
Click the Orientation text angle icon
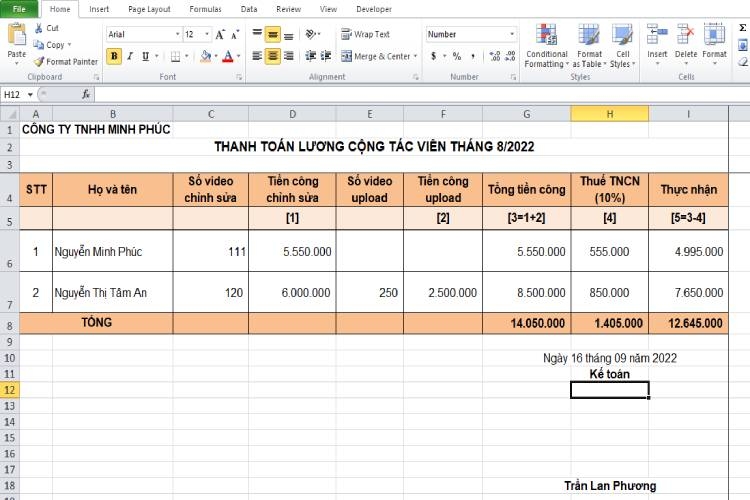[x=311, y=34]
